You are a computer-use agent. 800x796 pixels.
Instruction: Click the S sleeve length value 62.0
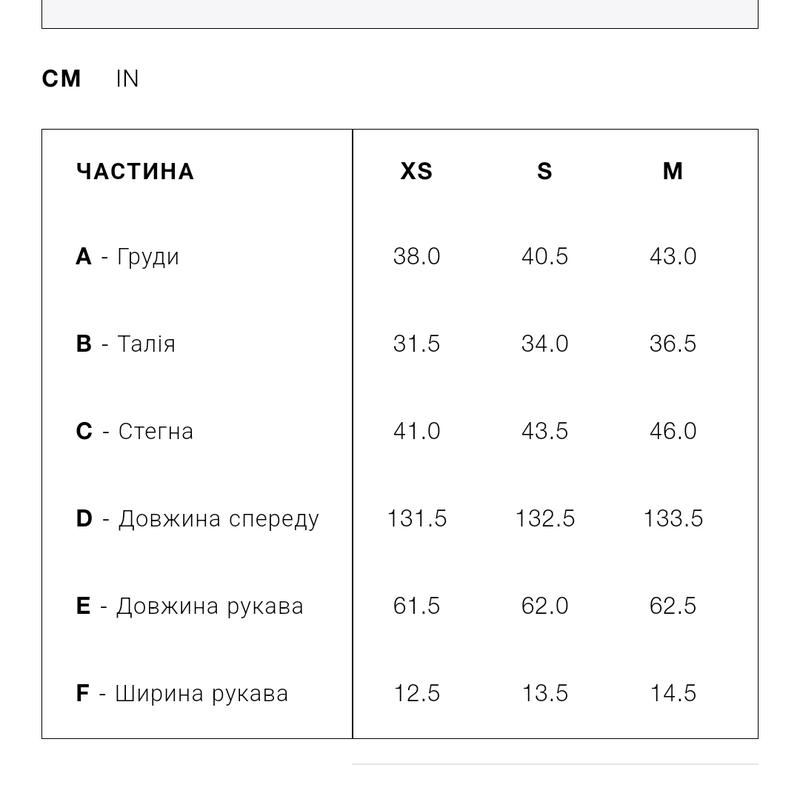[544, 606]
